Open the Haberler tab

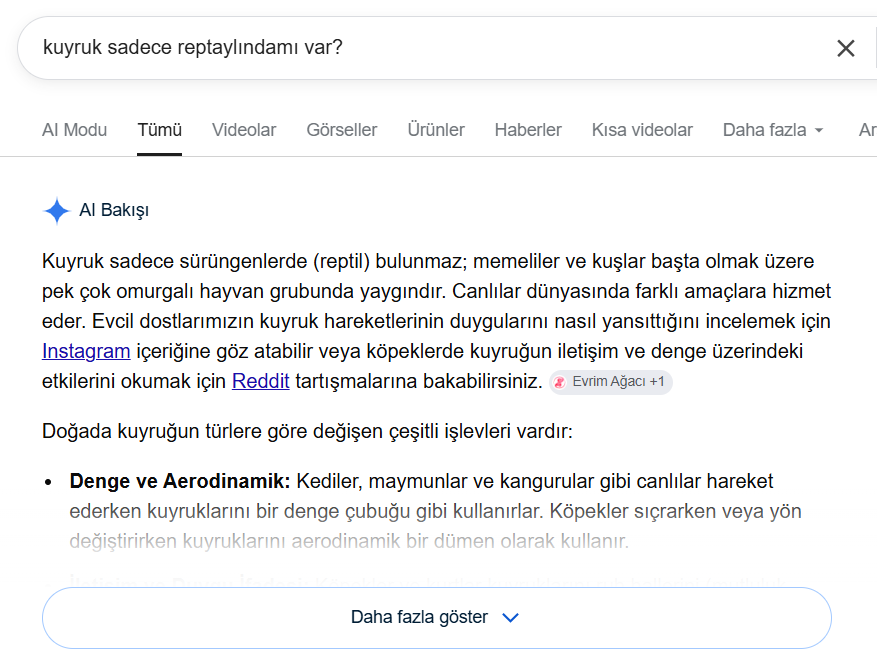click(x=528, y=130)
